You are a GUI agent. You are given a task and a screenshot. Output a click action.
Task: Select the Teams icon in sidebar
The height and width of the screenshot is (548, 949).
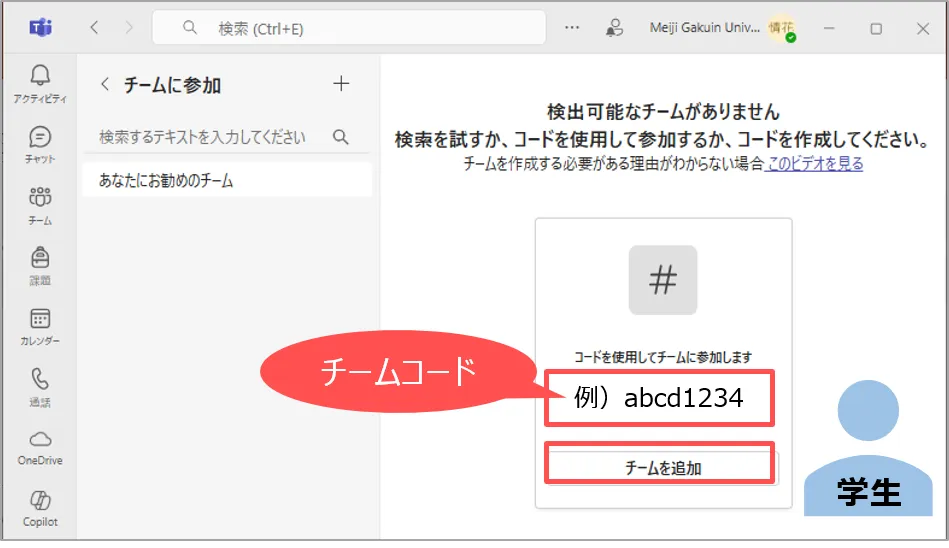40,203
